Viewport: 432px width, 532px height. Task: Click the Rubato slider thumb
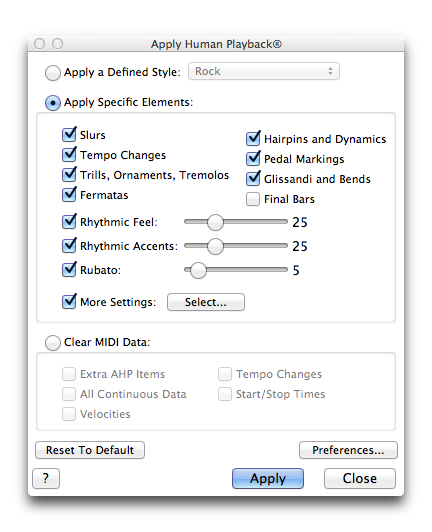198,270
